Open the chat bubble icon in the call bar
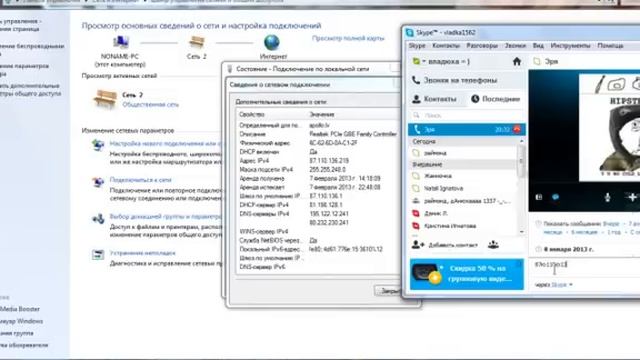The height and width of the screenshot is (360, 640). tap(556, 197)
